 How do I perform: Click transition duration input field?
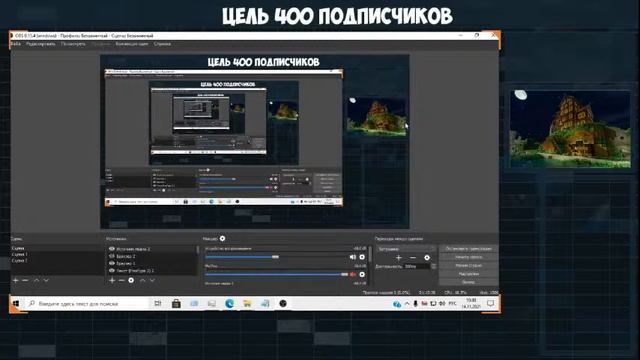[x=417, y=266]
